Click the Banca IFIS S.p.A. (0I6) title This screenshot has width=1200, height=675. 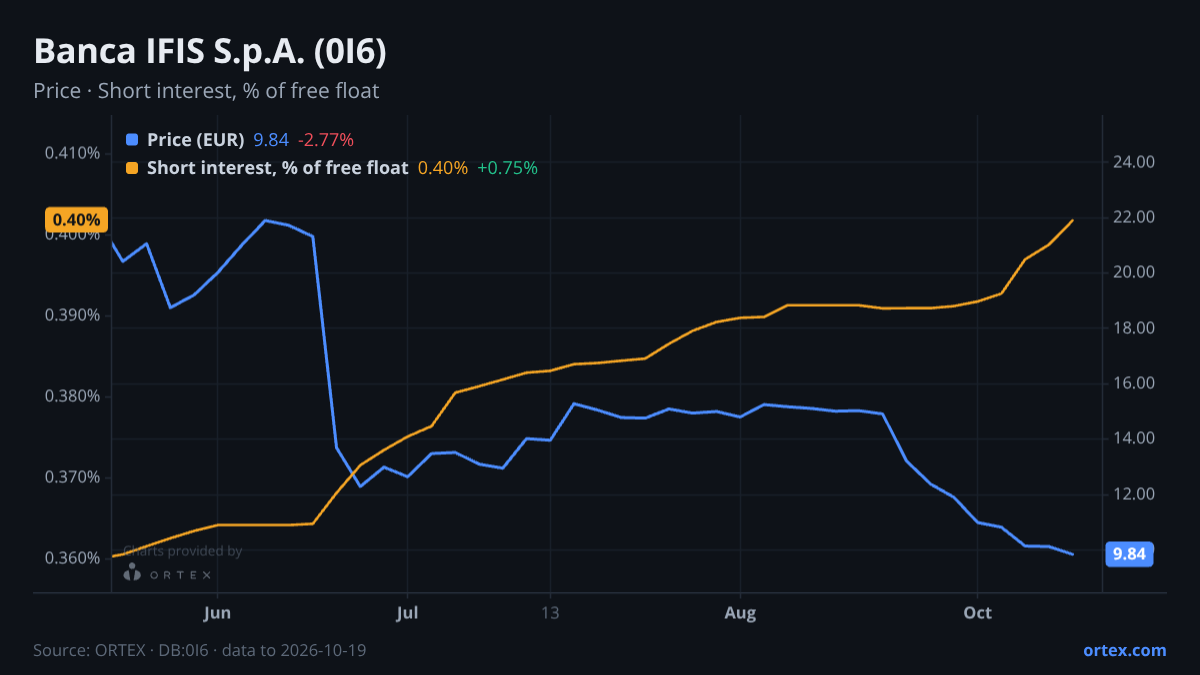click(x=210, y=53)
